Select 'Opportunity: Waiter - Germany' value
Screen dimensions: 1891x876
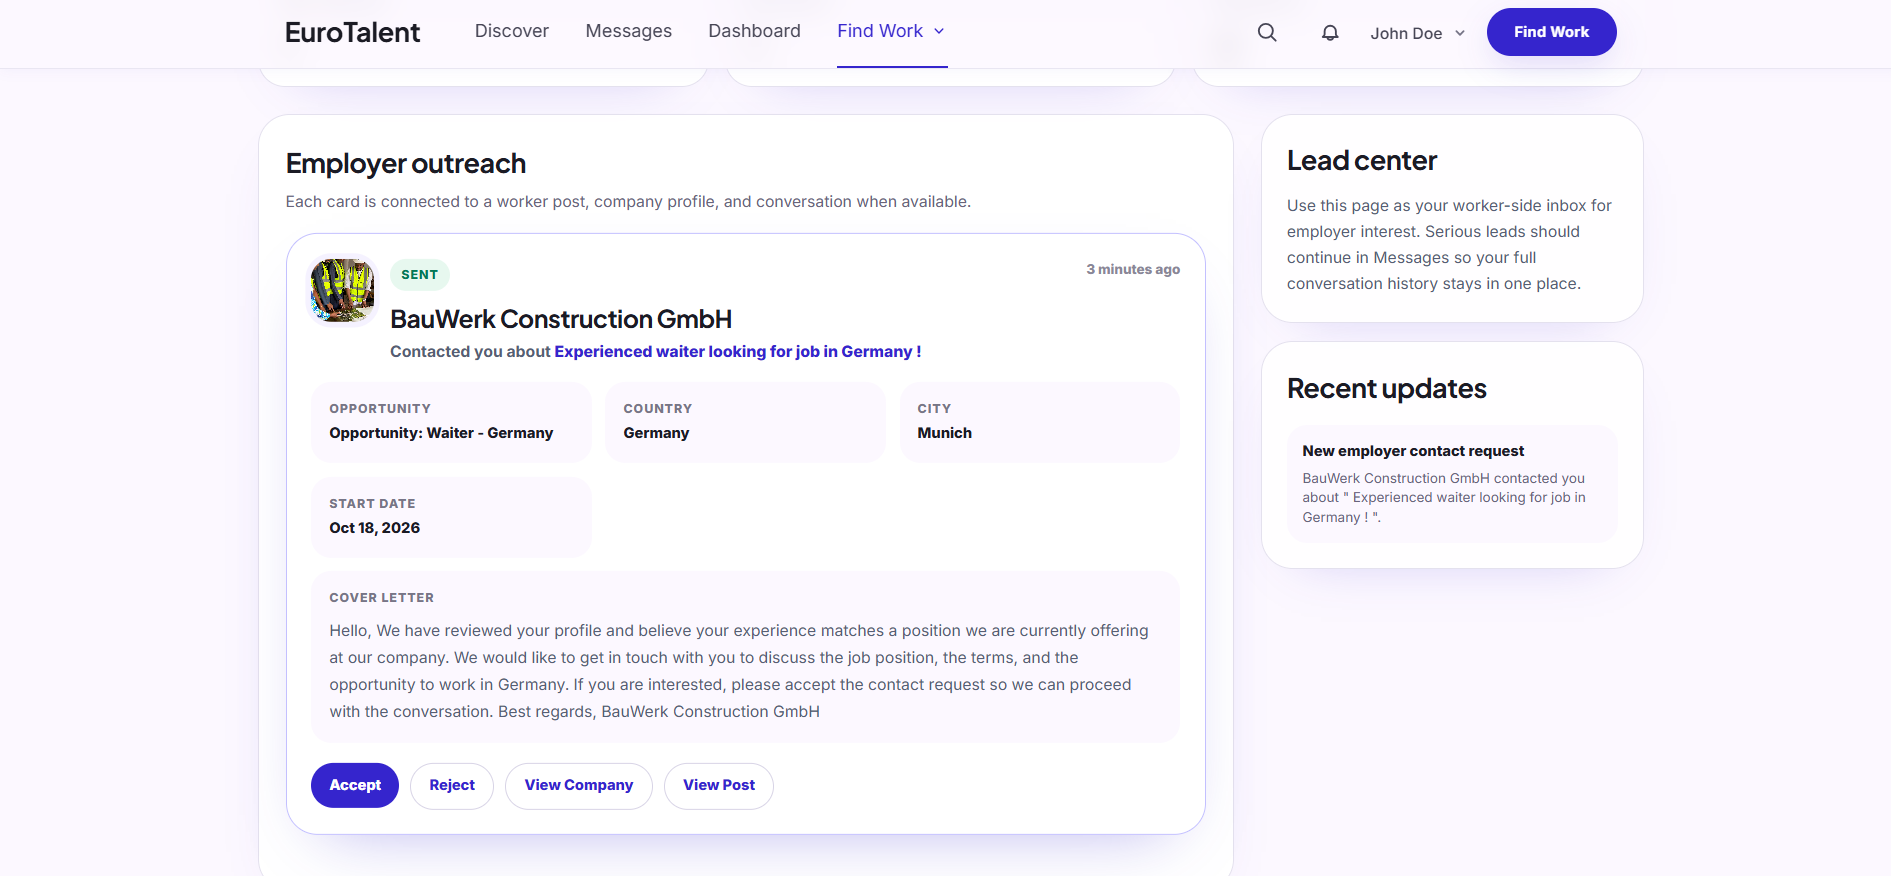click(441, 433)
